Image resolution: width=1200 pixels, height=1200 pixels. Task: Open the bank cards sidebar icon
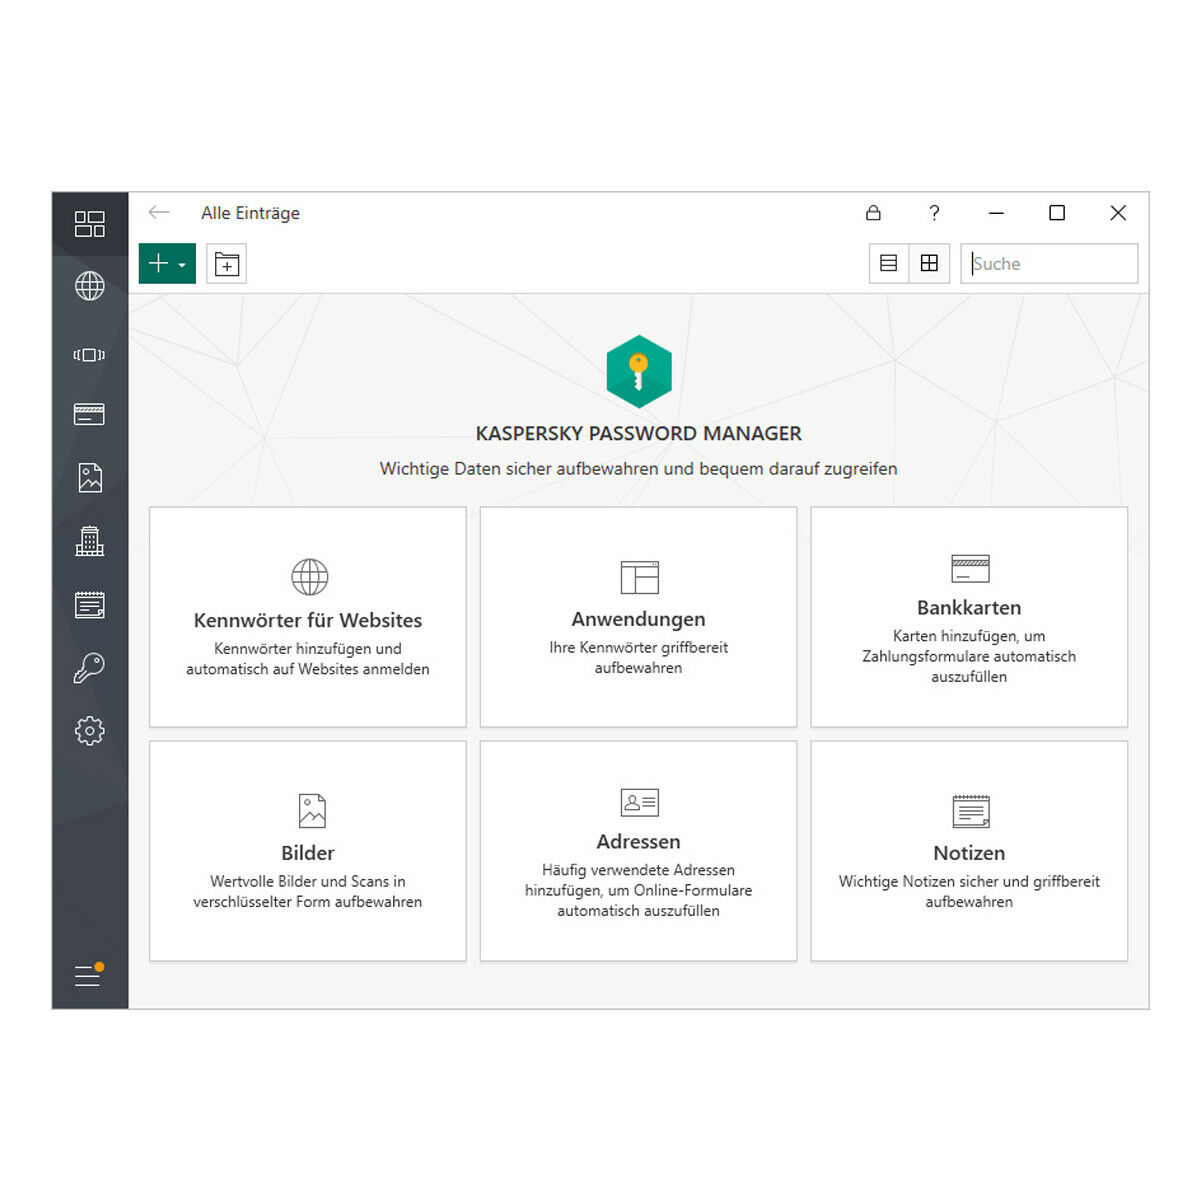pyautogui.click(x=89, y=414)
